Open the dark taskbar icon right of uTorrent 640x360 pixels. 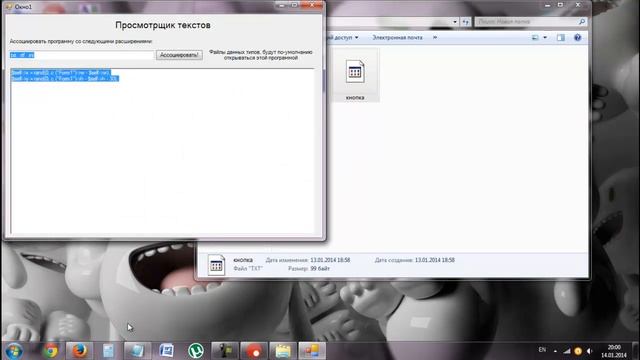(225, 351)
